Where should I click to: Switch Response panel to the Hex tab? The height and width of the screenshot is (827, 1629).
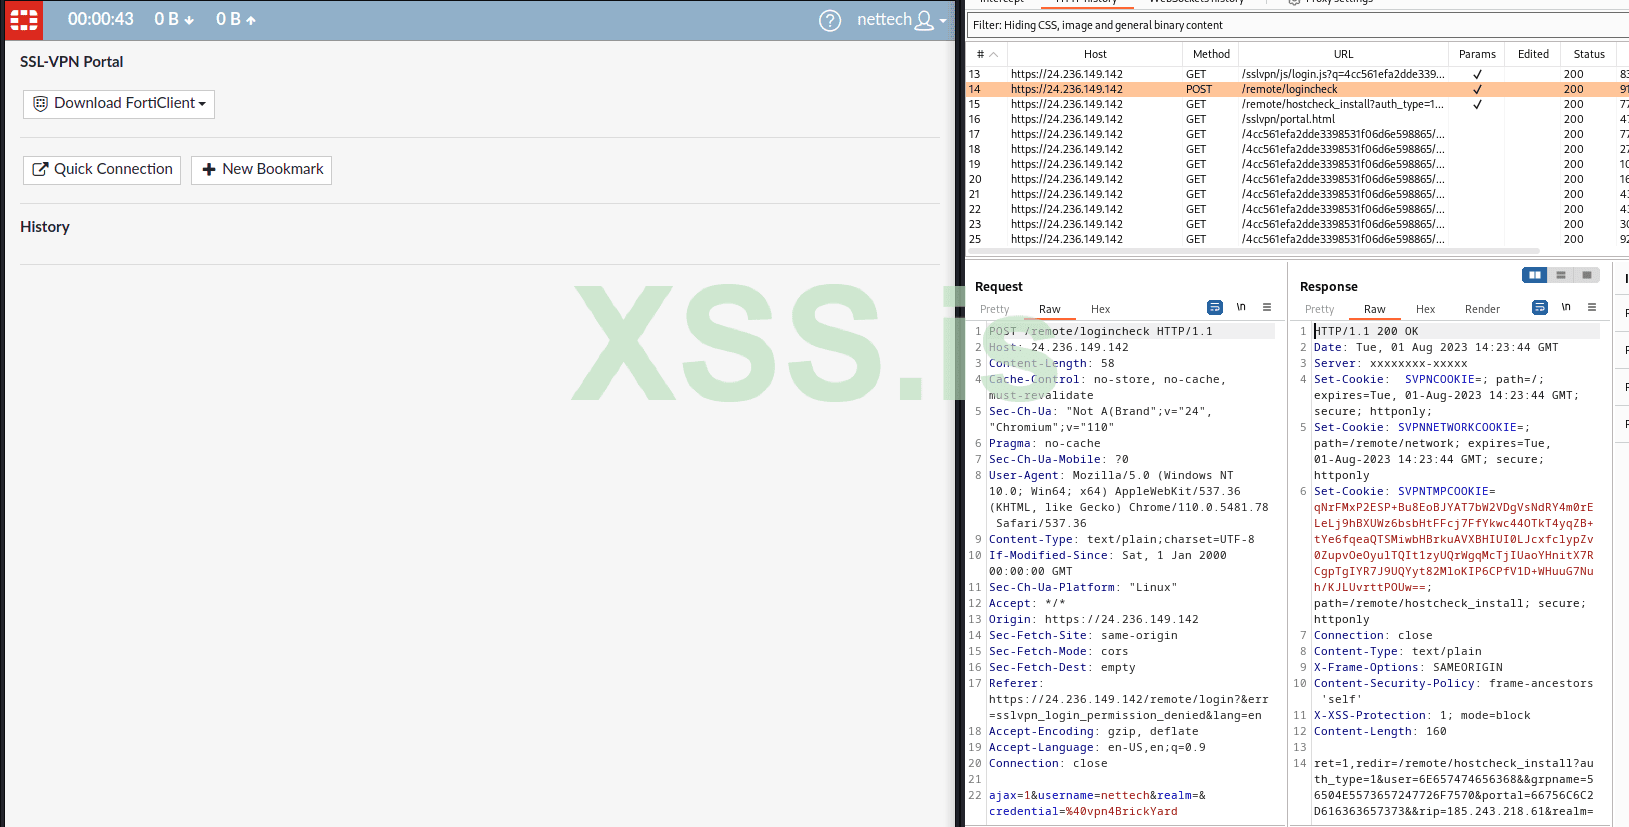click(x=1425, y=310)
